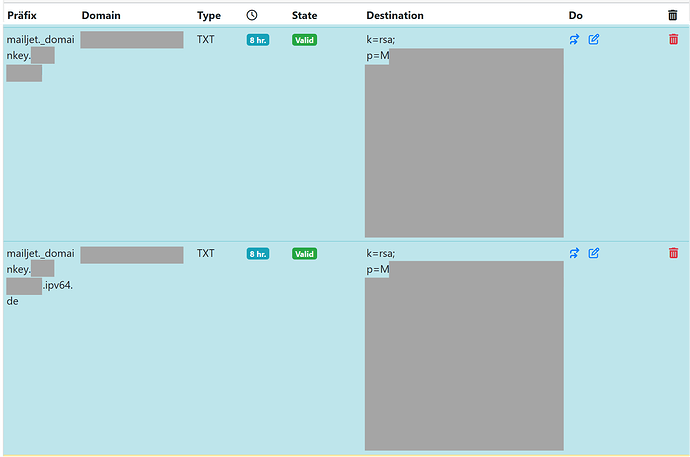Click the 8 hr. badge in first row
Viewport: 690px width, 457px height.
coord(258,40)
